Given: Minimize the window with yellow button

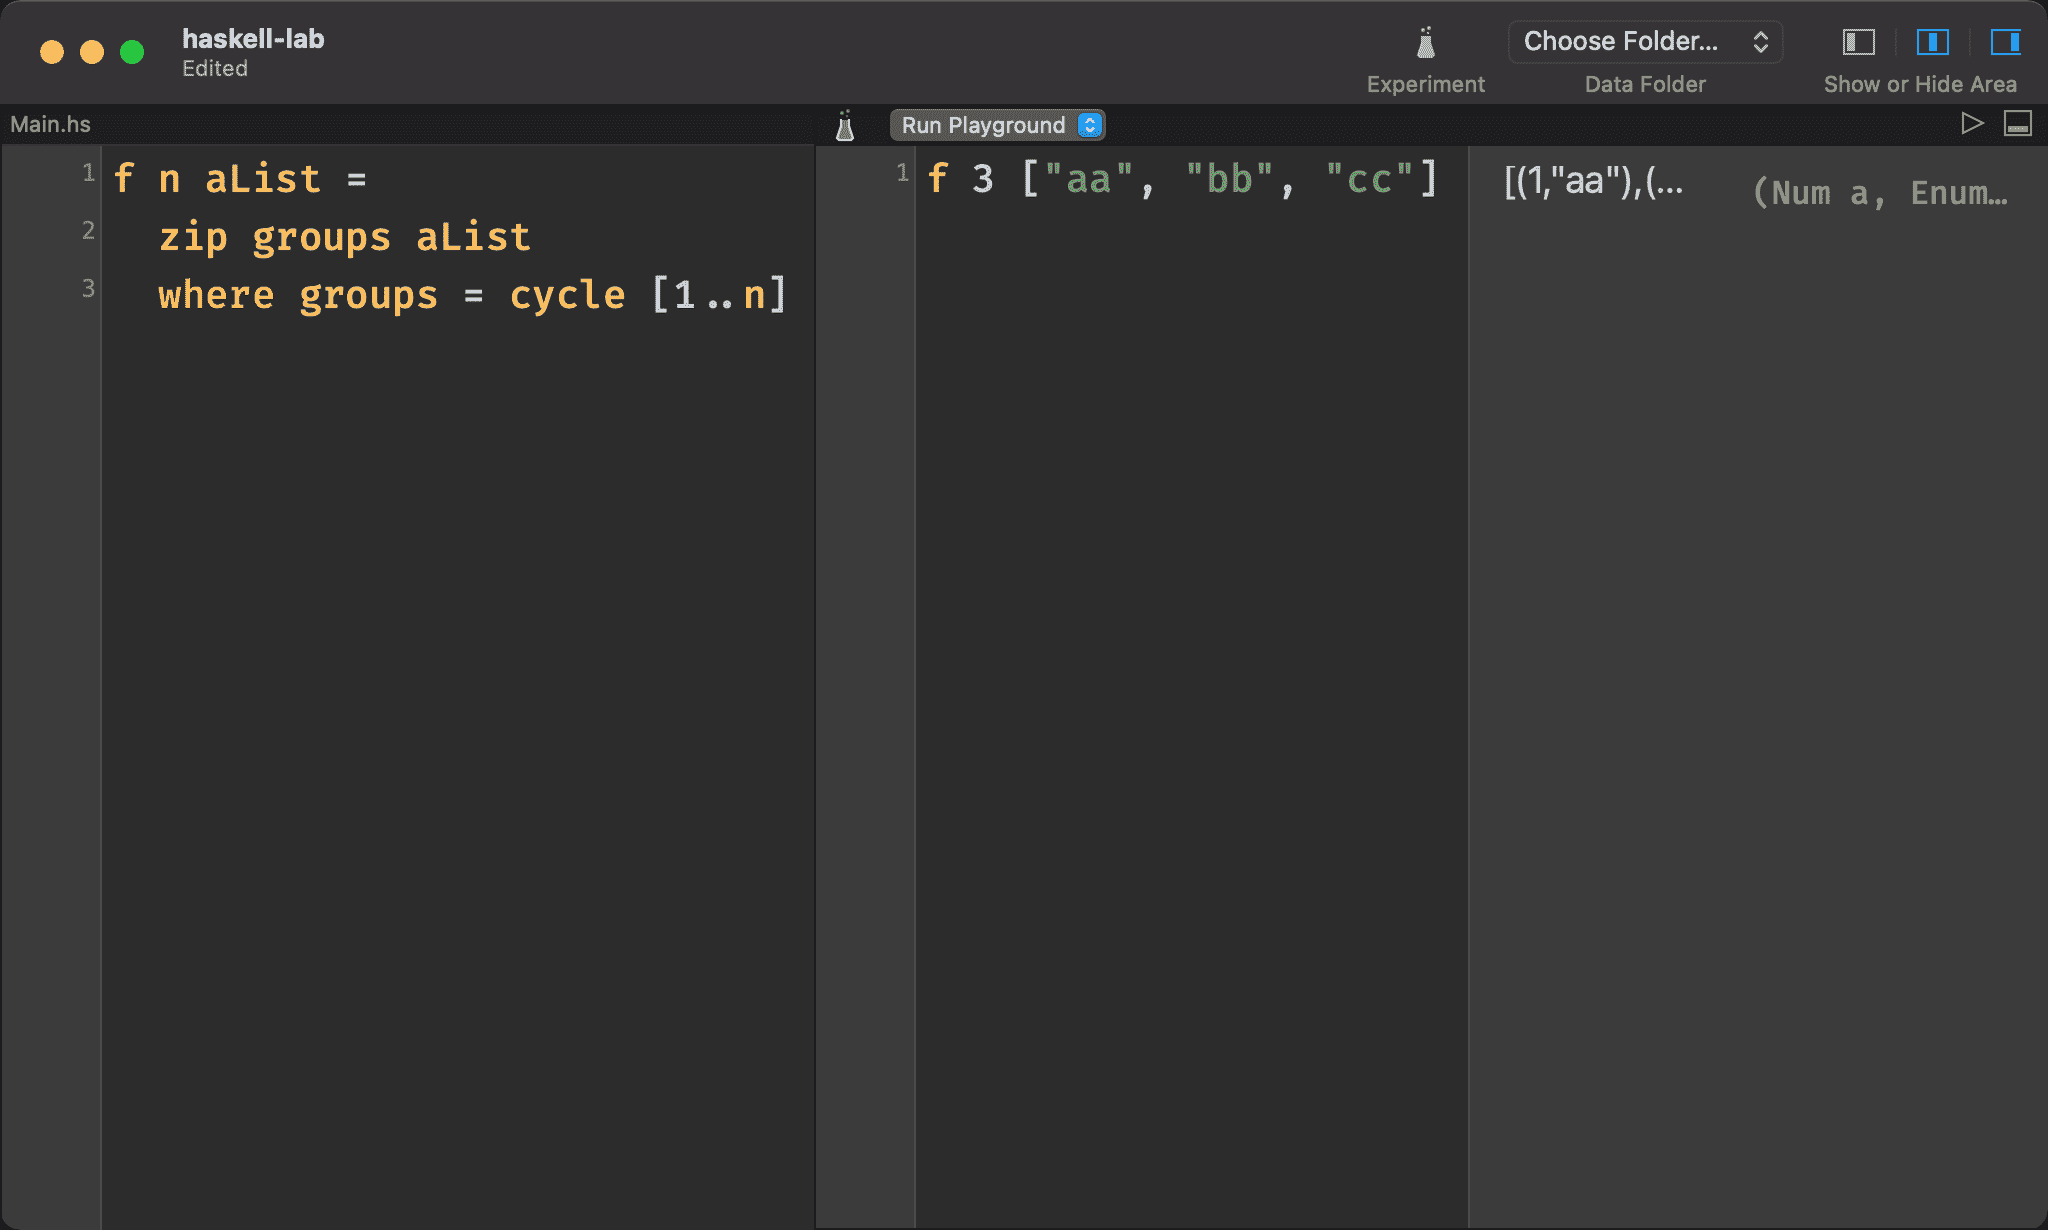Looking at the screenshot, I should [92, 52].
